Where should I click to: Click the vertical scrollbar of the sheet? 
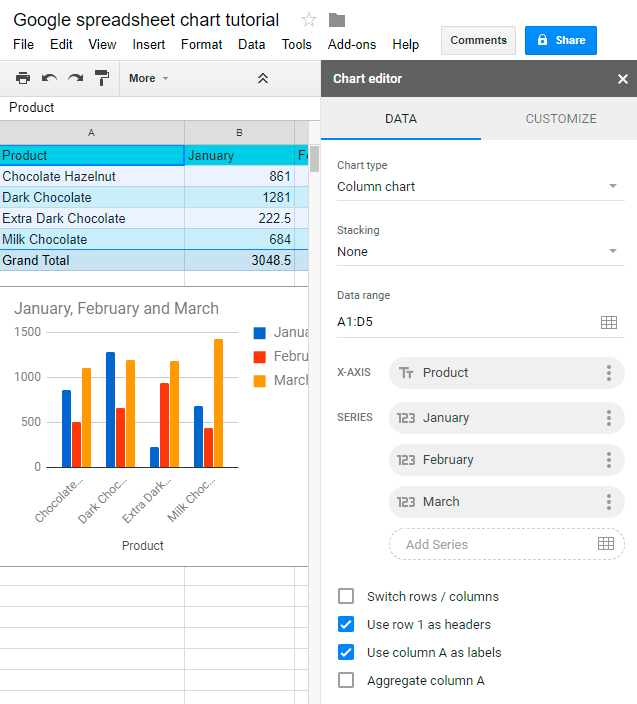coord(314,159)
